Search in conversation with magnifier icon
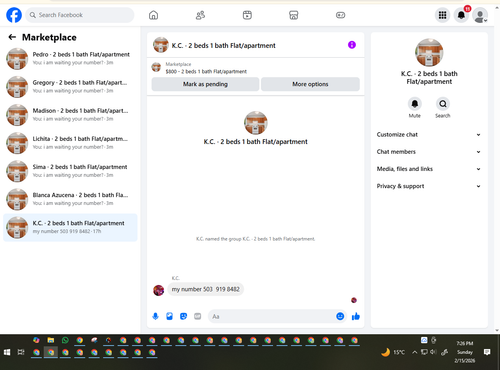The width and height of the screenshot is (500, 370). 443,104
